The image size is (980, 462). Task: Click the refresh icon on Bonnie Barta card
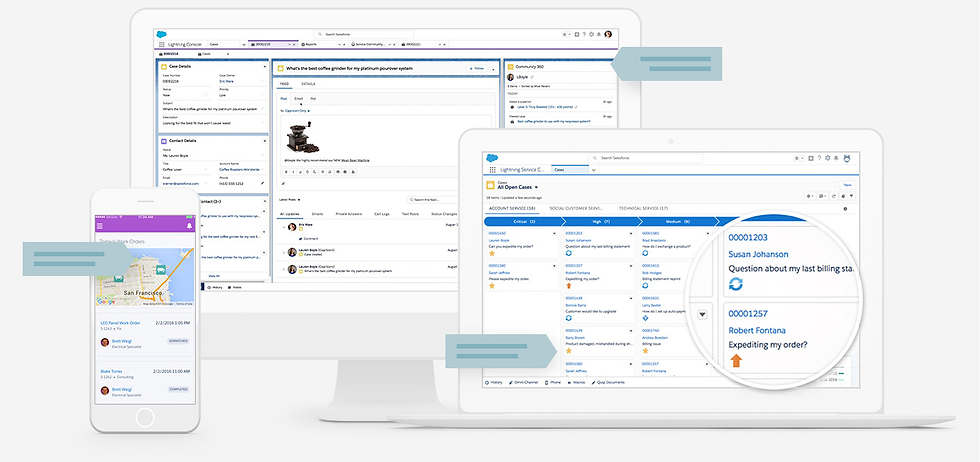569,318
